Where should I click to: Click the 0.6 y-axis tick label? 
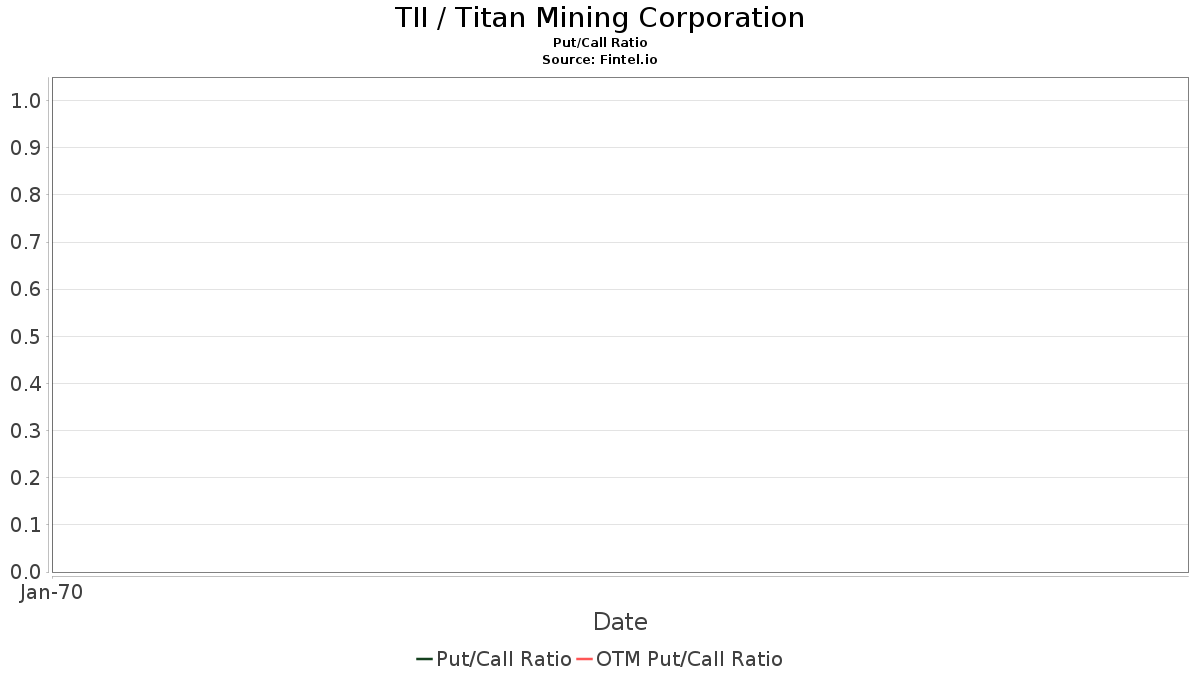(x=25, y=289)
